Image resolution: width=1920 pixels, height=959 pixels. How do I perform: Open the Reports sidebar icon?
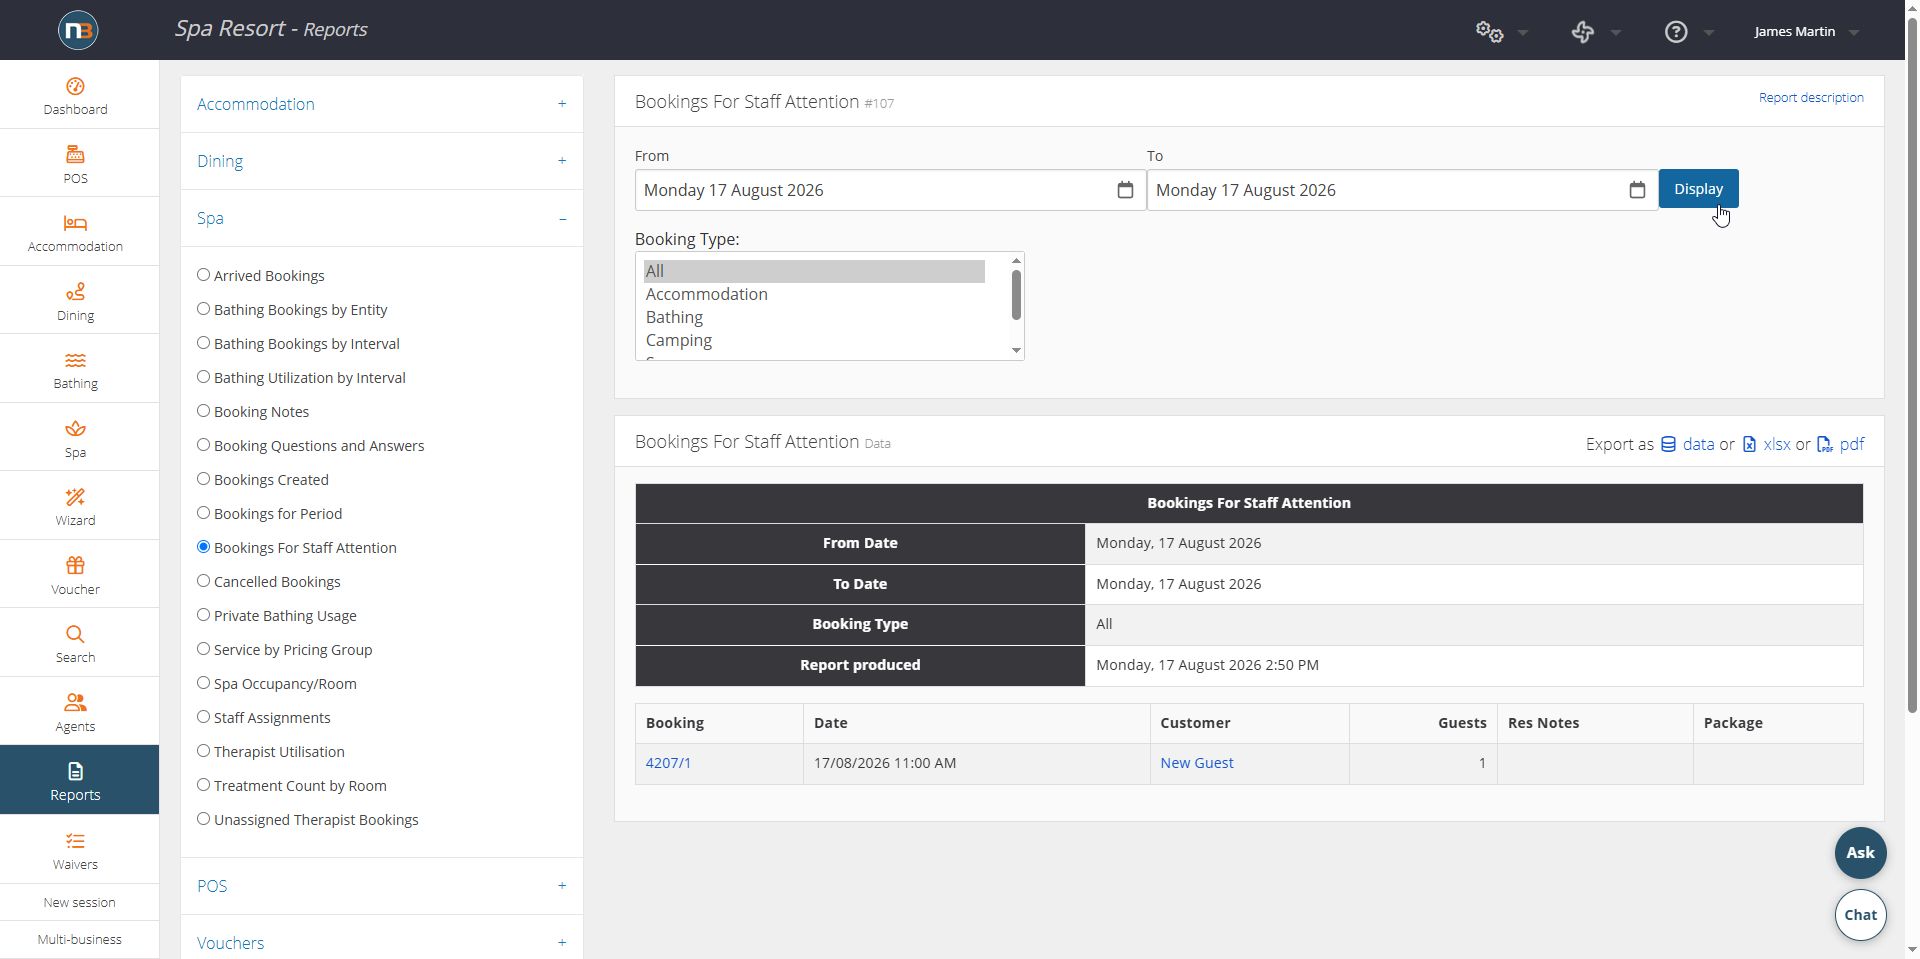pos(75,771)
